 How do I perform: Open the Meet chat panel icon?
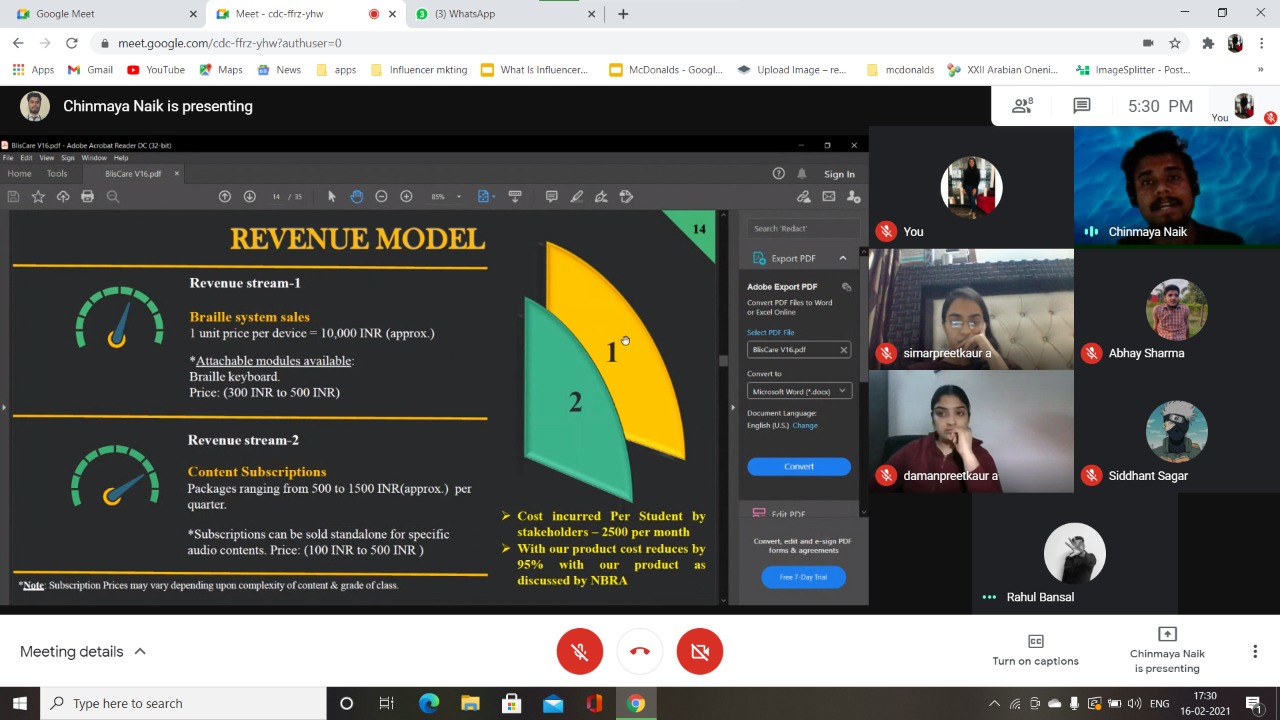(1081, 106)
